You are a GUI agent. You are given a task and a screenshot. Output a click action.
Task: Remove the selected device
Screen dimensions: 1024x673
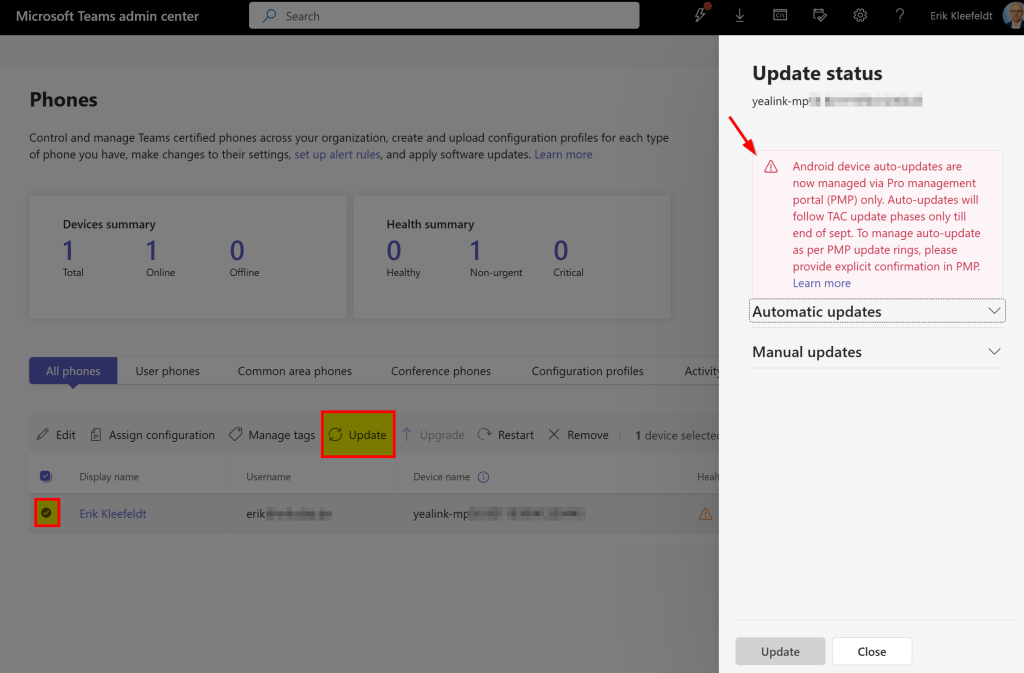578,435
